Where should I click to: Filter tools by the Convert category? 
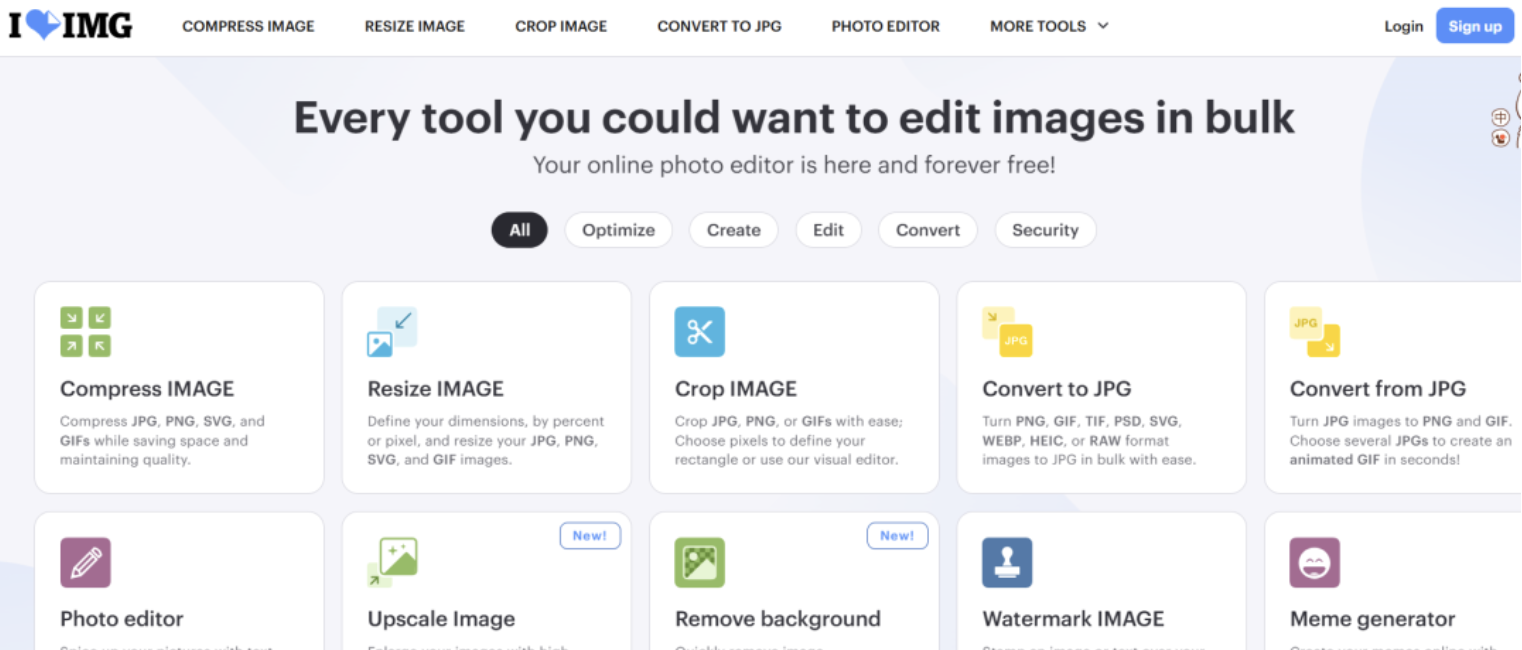pyautogui.click(x=927, y=230)
